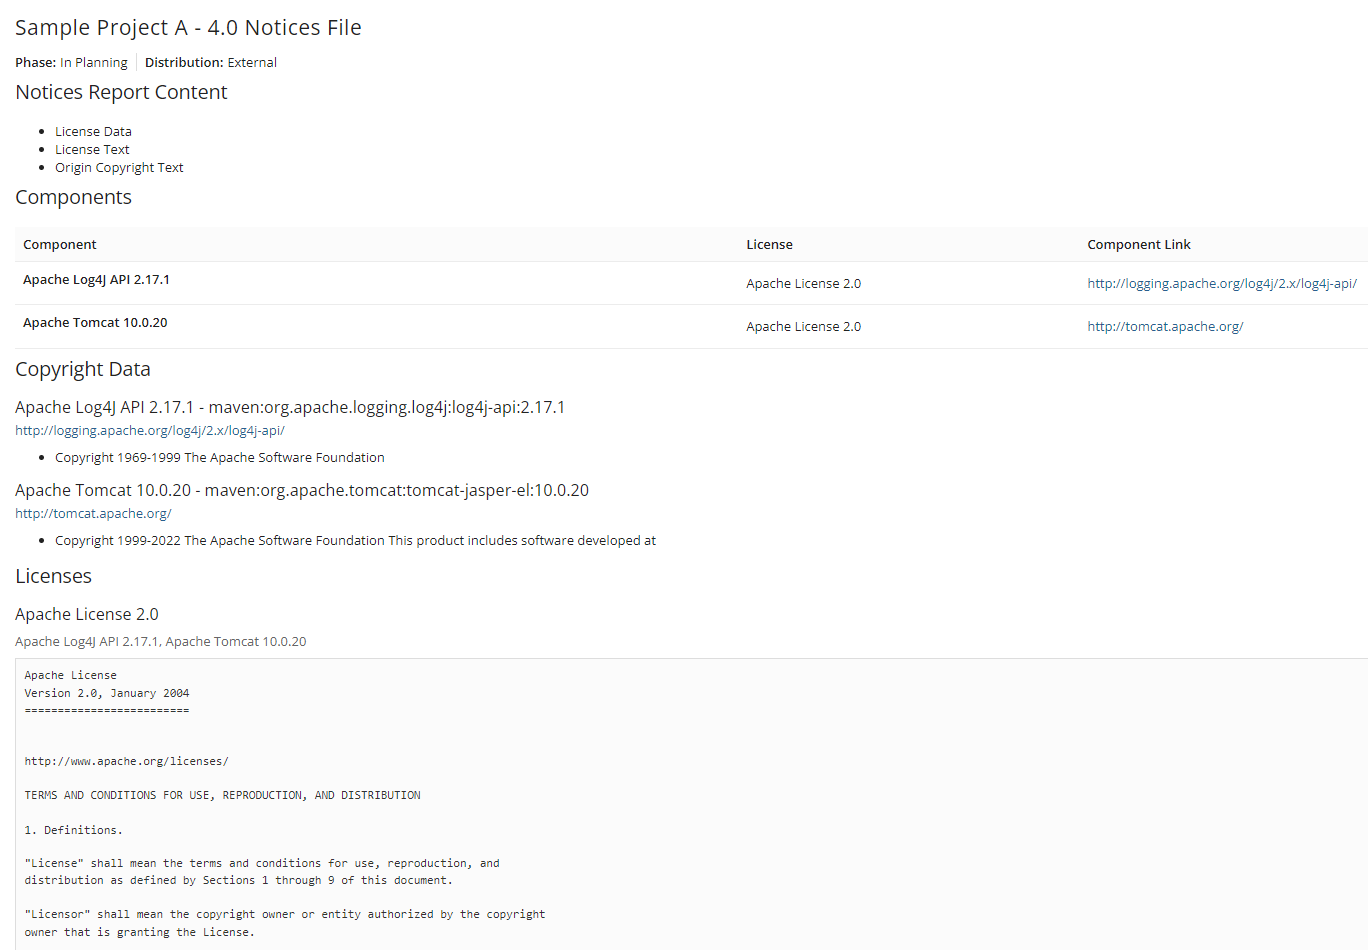Image resolution: width=1368 pixels, height=950 pixels.
Task: Click the Component column header
Action: coord(59,244)
